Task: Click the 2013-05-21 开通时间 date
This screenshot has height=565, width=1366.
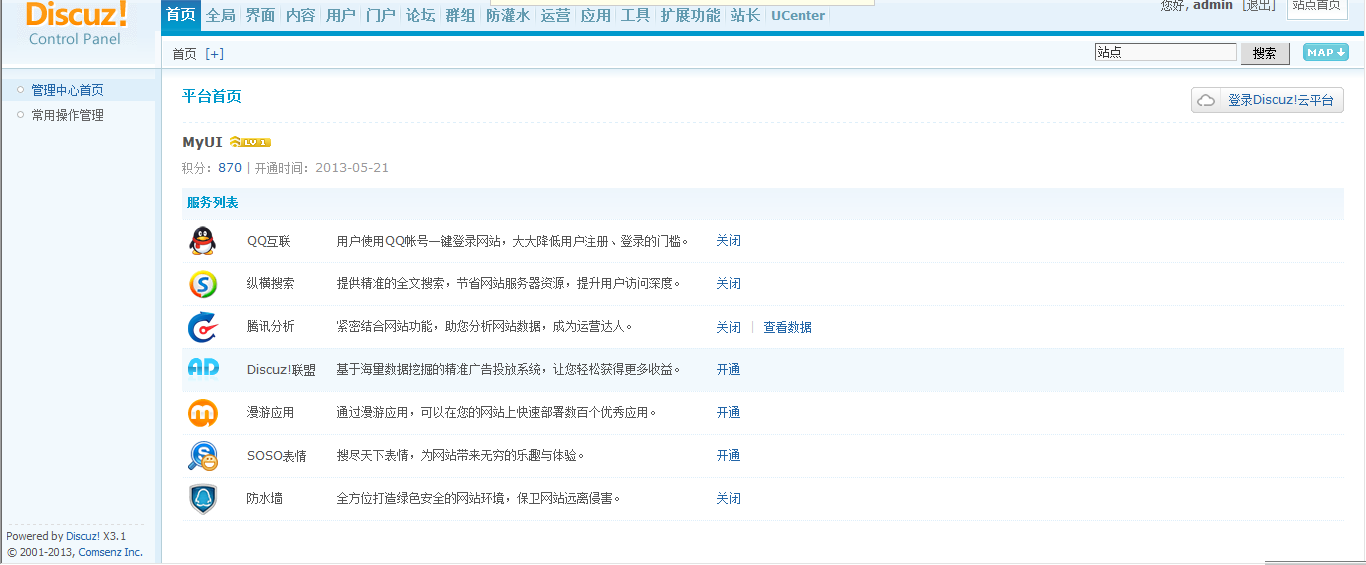Action: 352,168
